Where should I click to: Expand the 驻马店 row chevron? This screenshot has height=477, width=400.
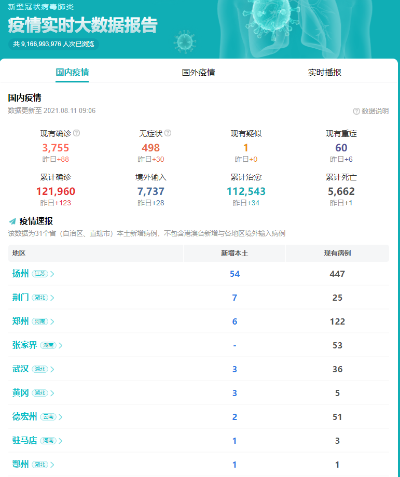[60, 441]
